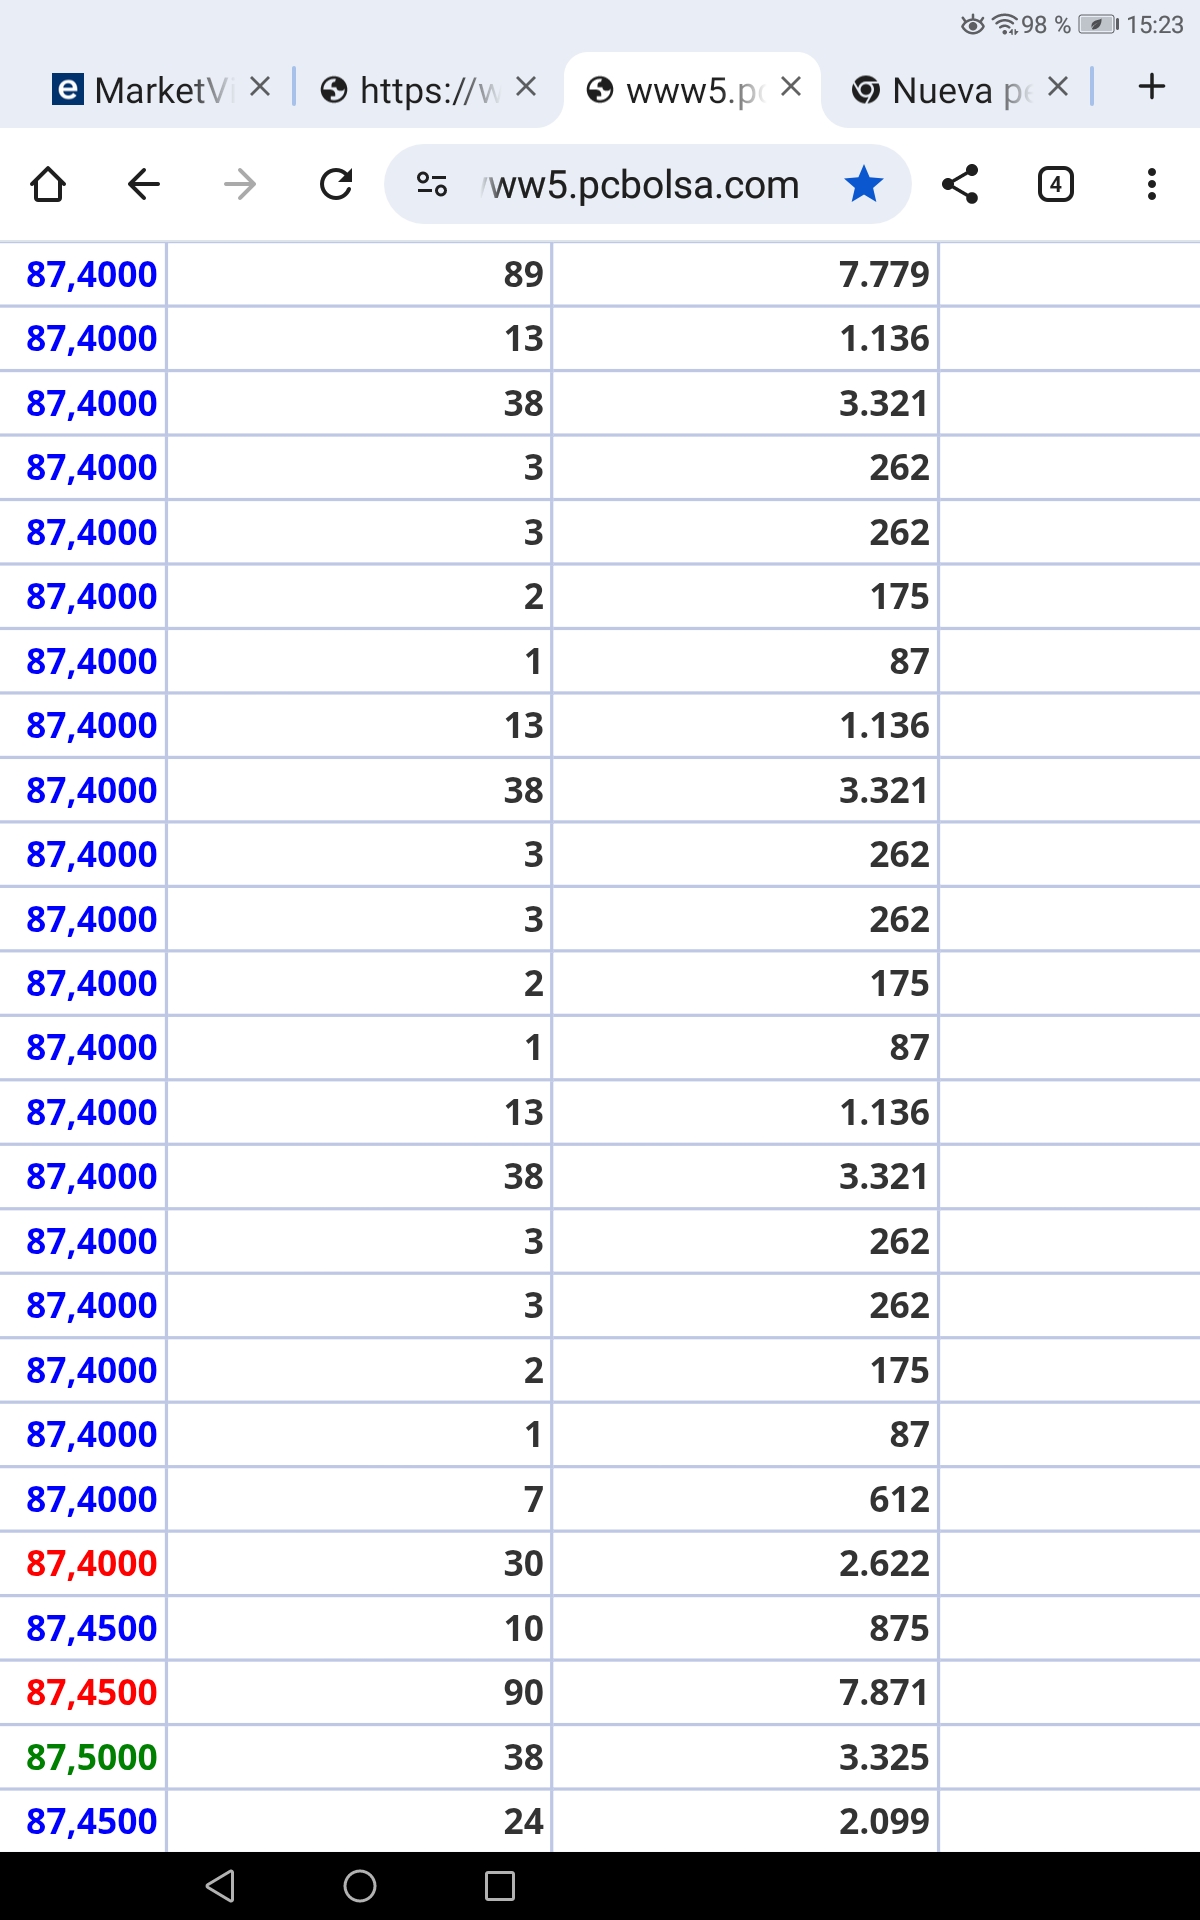
Task: Add a new tab with plus
Action: [1152, 87]
